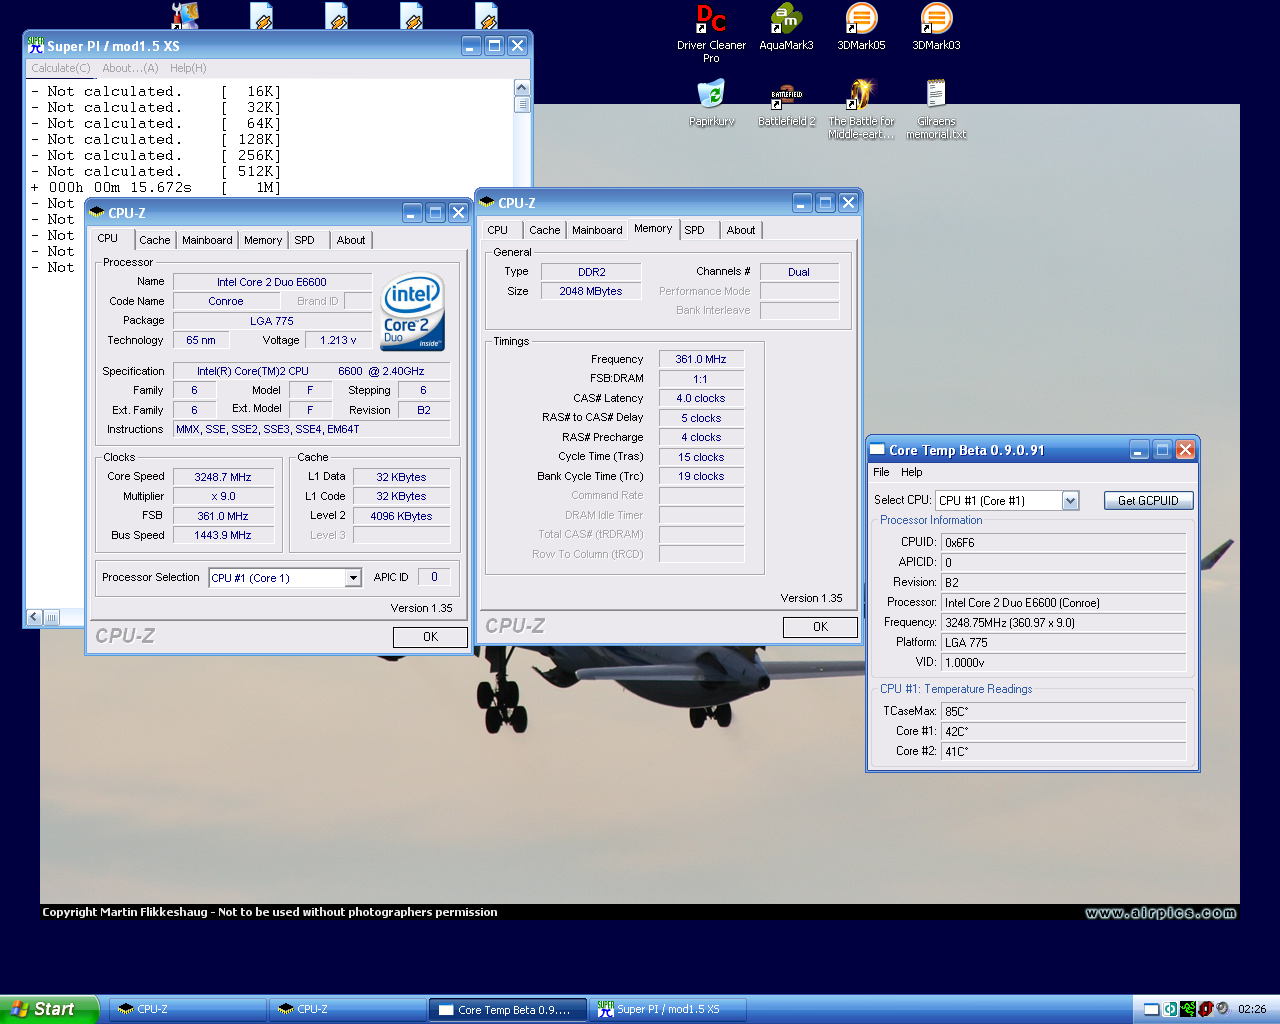The height and width of the screenshot is (1024, 1280).
Task: Activate Super PI taskbar button
Action: pyautogui.click(x=667, y=1009)
